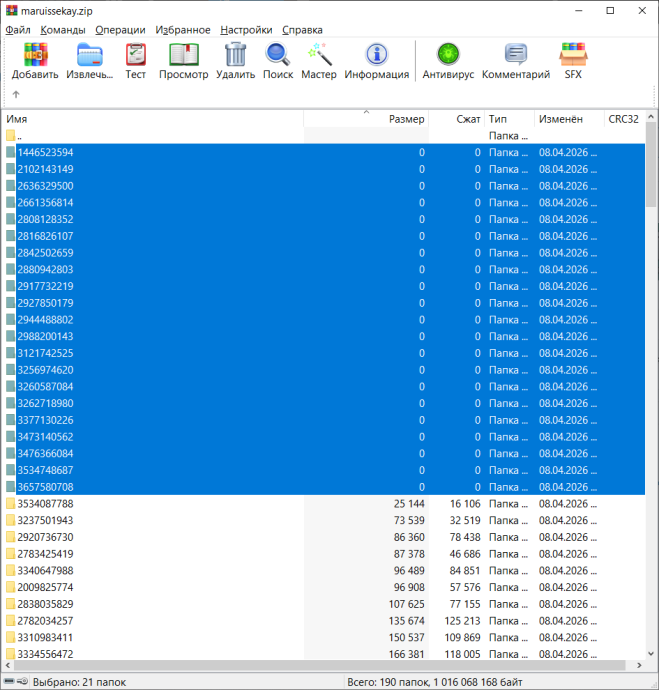Viewport: 659px width, 690px height.
Task: Go up one level with arrow button
Action: 16,95
